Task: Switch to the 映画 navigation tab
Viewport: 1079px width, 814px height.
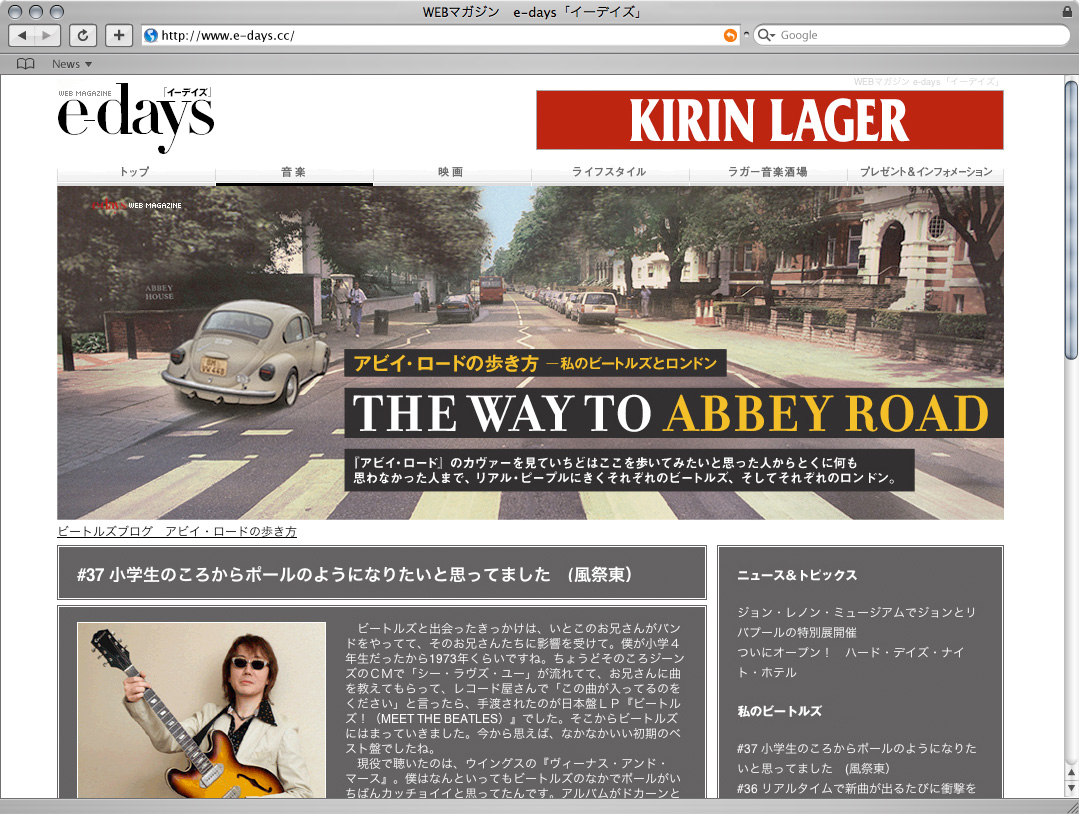Action: [451, 172]
